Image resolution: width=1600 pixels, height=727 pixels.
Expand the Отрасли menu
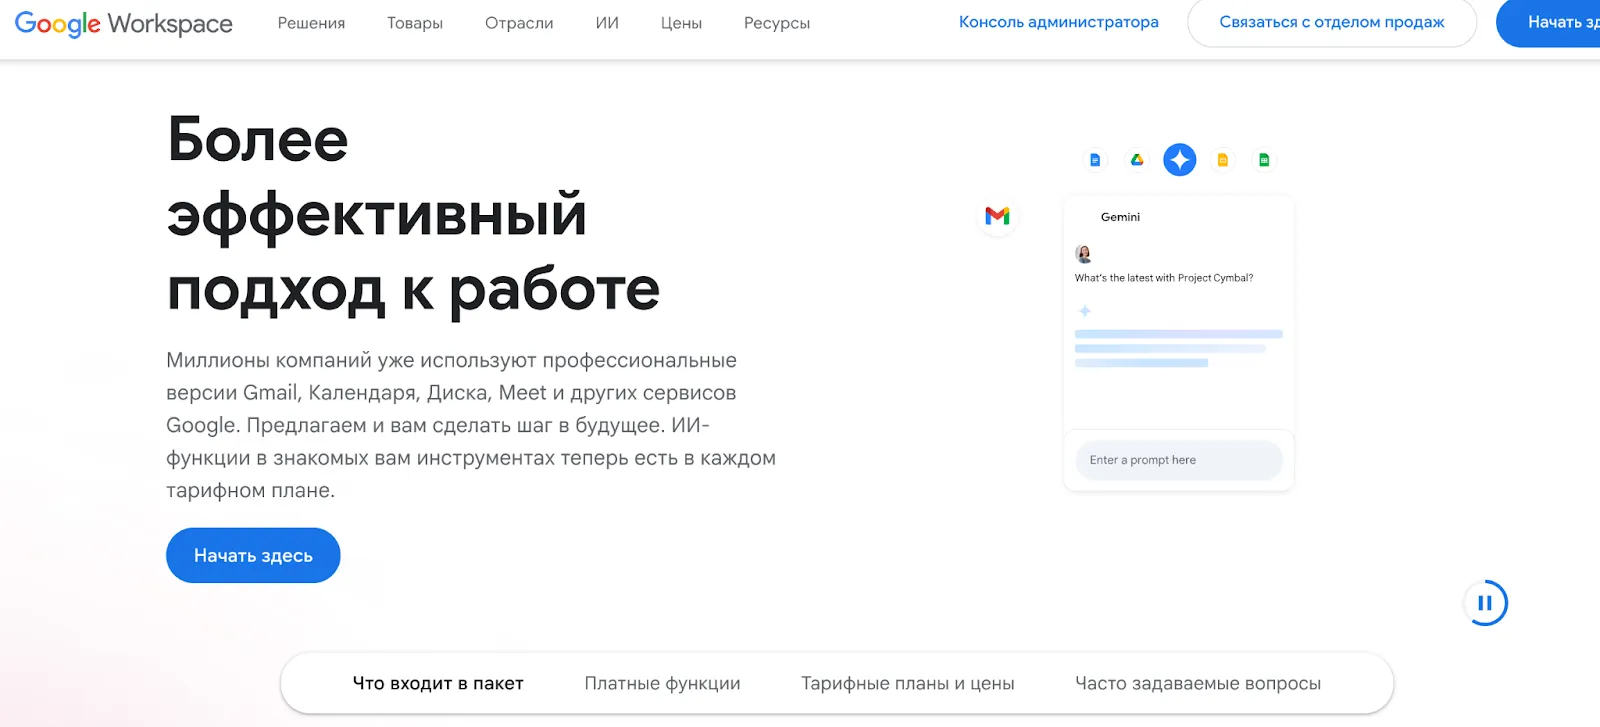point(519,23)
